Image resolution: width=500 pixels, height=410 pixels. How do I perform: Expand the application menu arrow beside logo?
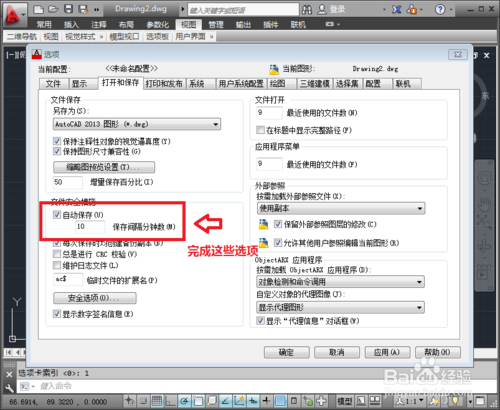click(x=23, y=15)
